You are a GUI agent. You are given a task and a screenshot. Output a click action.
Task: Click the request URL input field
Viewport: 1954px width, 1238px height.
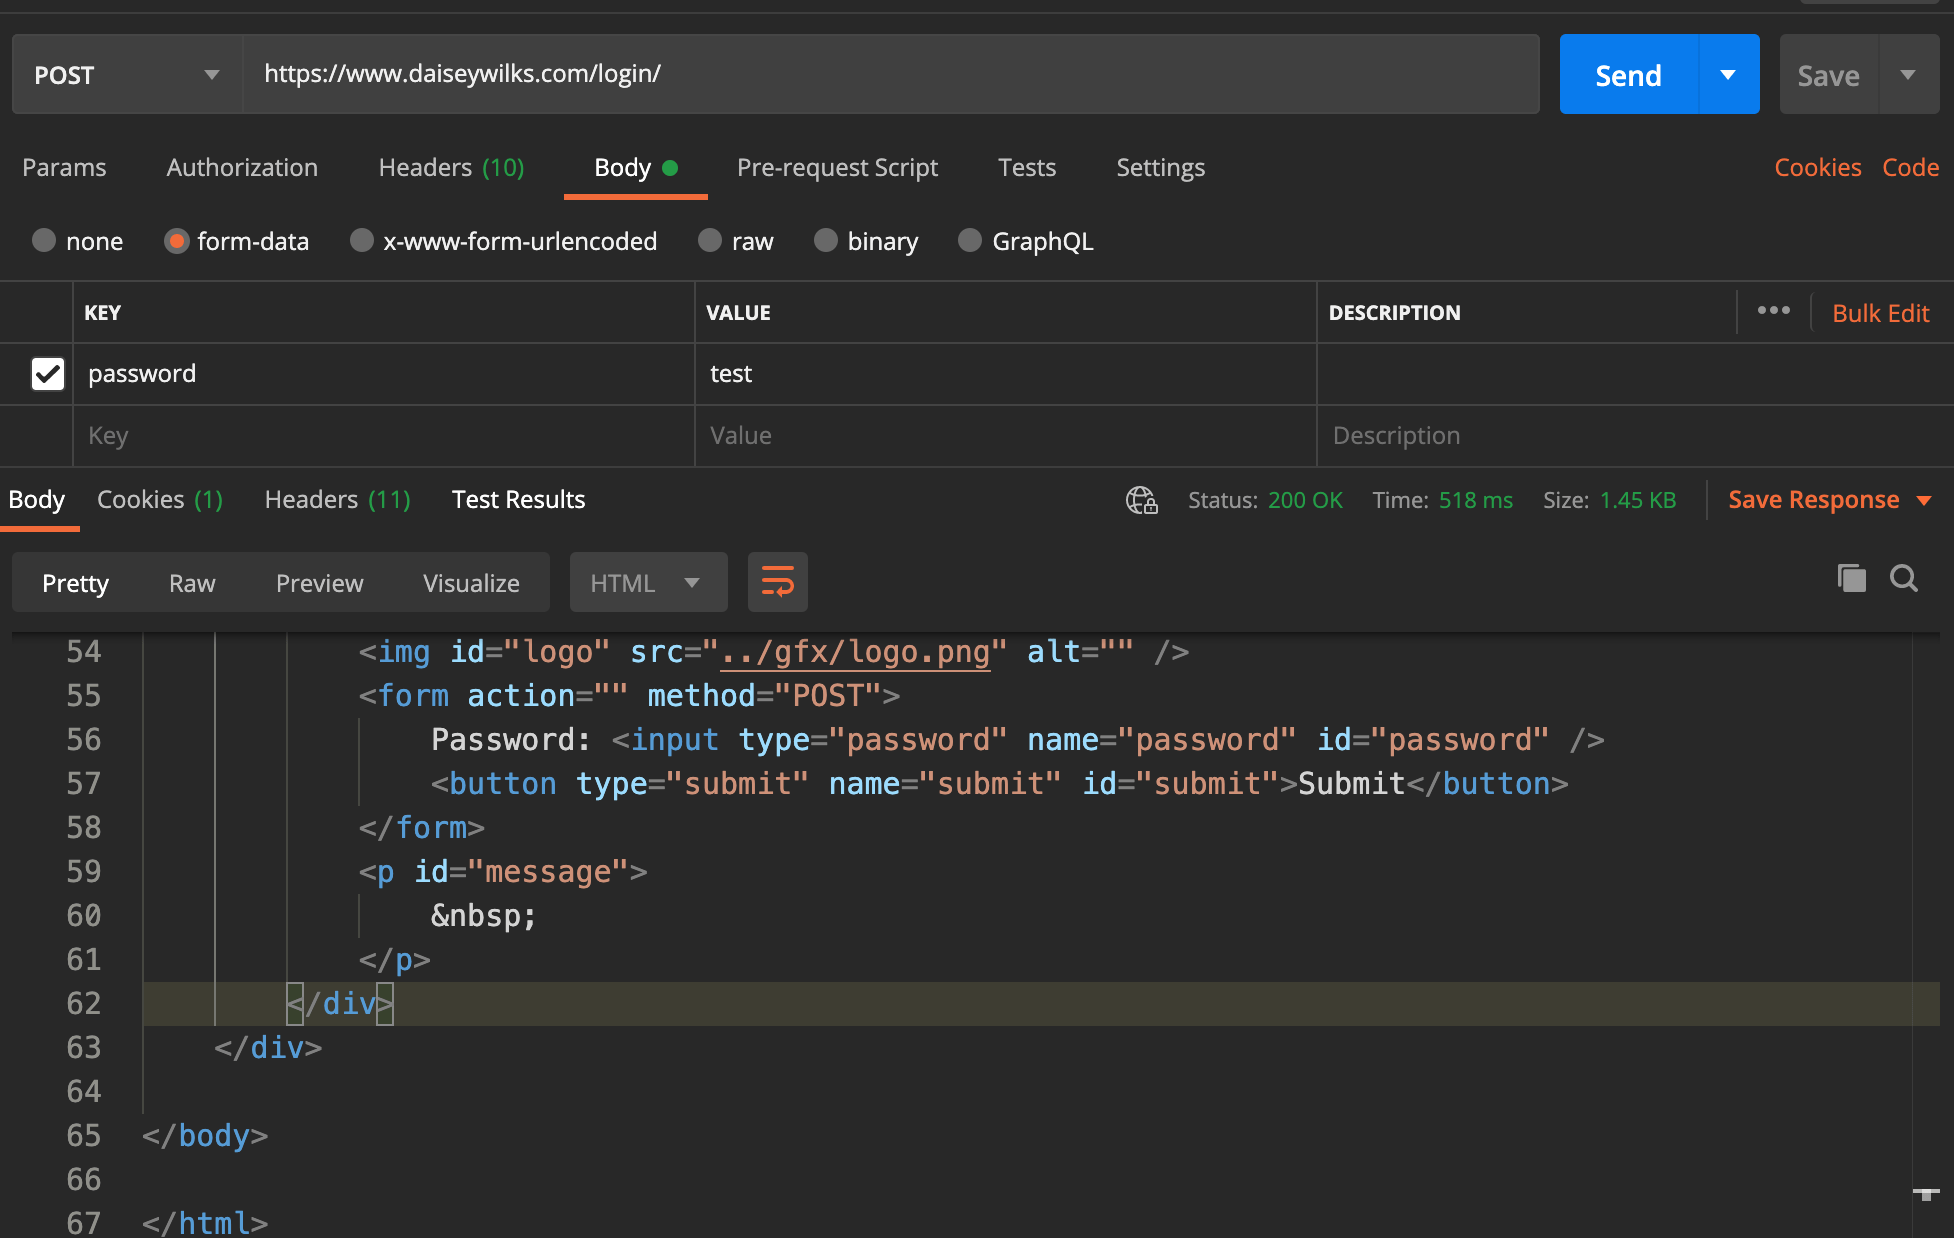890,74
